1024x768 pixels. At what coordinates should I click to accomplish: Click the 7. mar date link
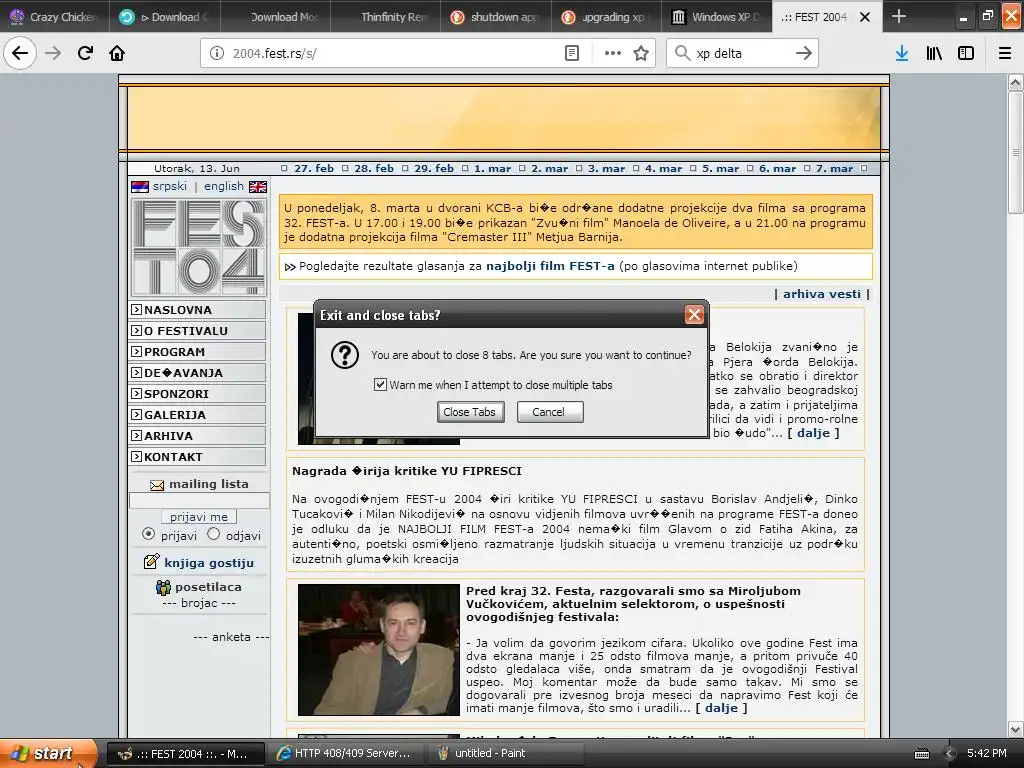(x=834, y=168)
